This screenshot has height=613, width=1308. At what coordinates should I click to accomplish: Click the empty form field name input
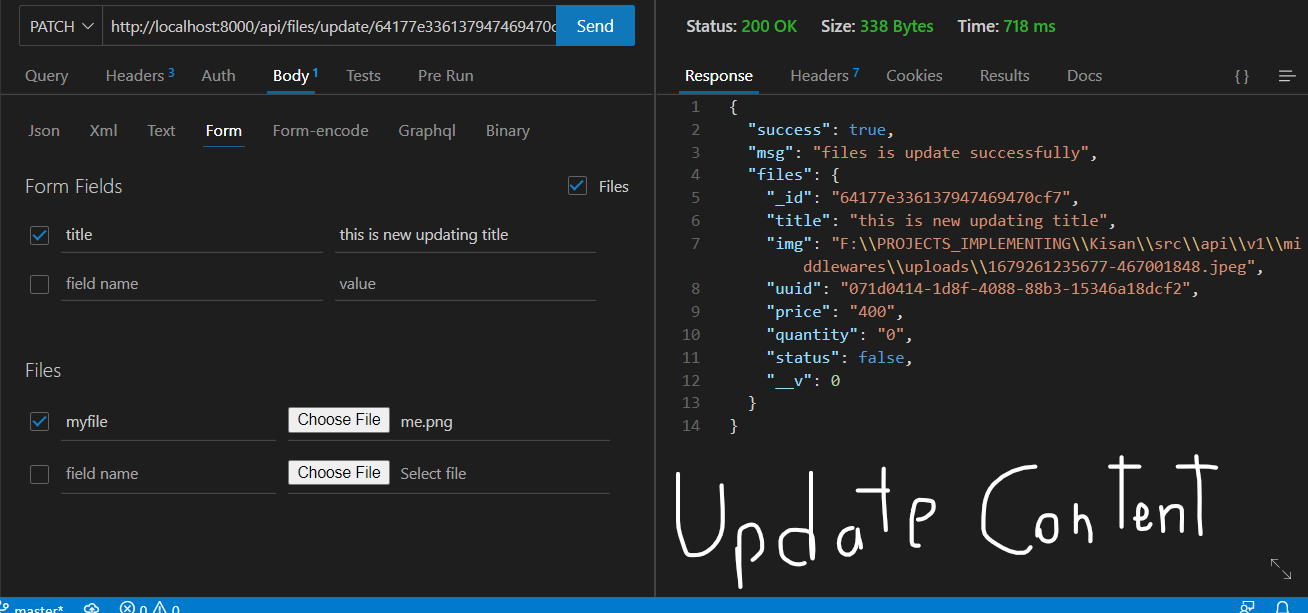tap(192, 284)
